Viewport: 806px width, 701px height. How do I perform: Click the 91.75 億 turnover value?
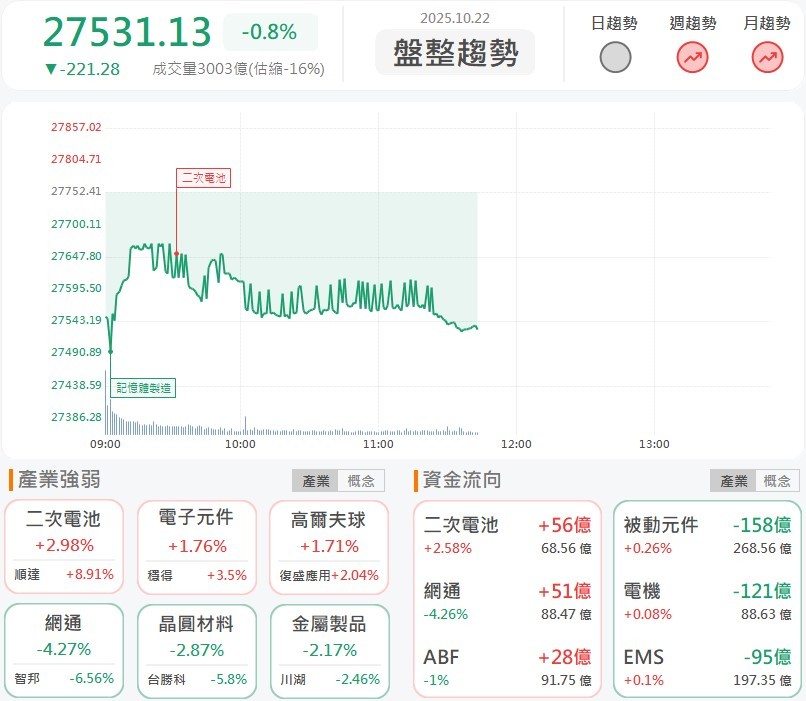tap(566, 680)
